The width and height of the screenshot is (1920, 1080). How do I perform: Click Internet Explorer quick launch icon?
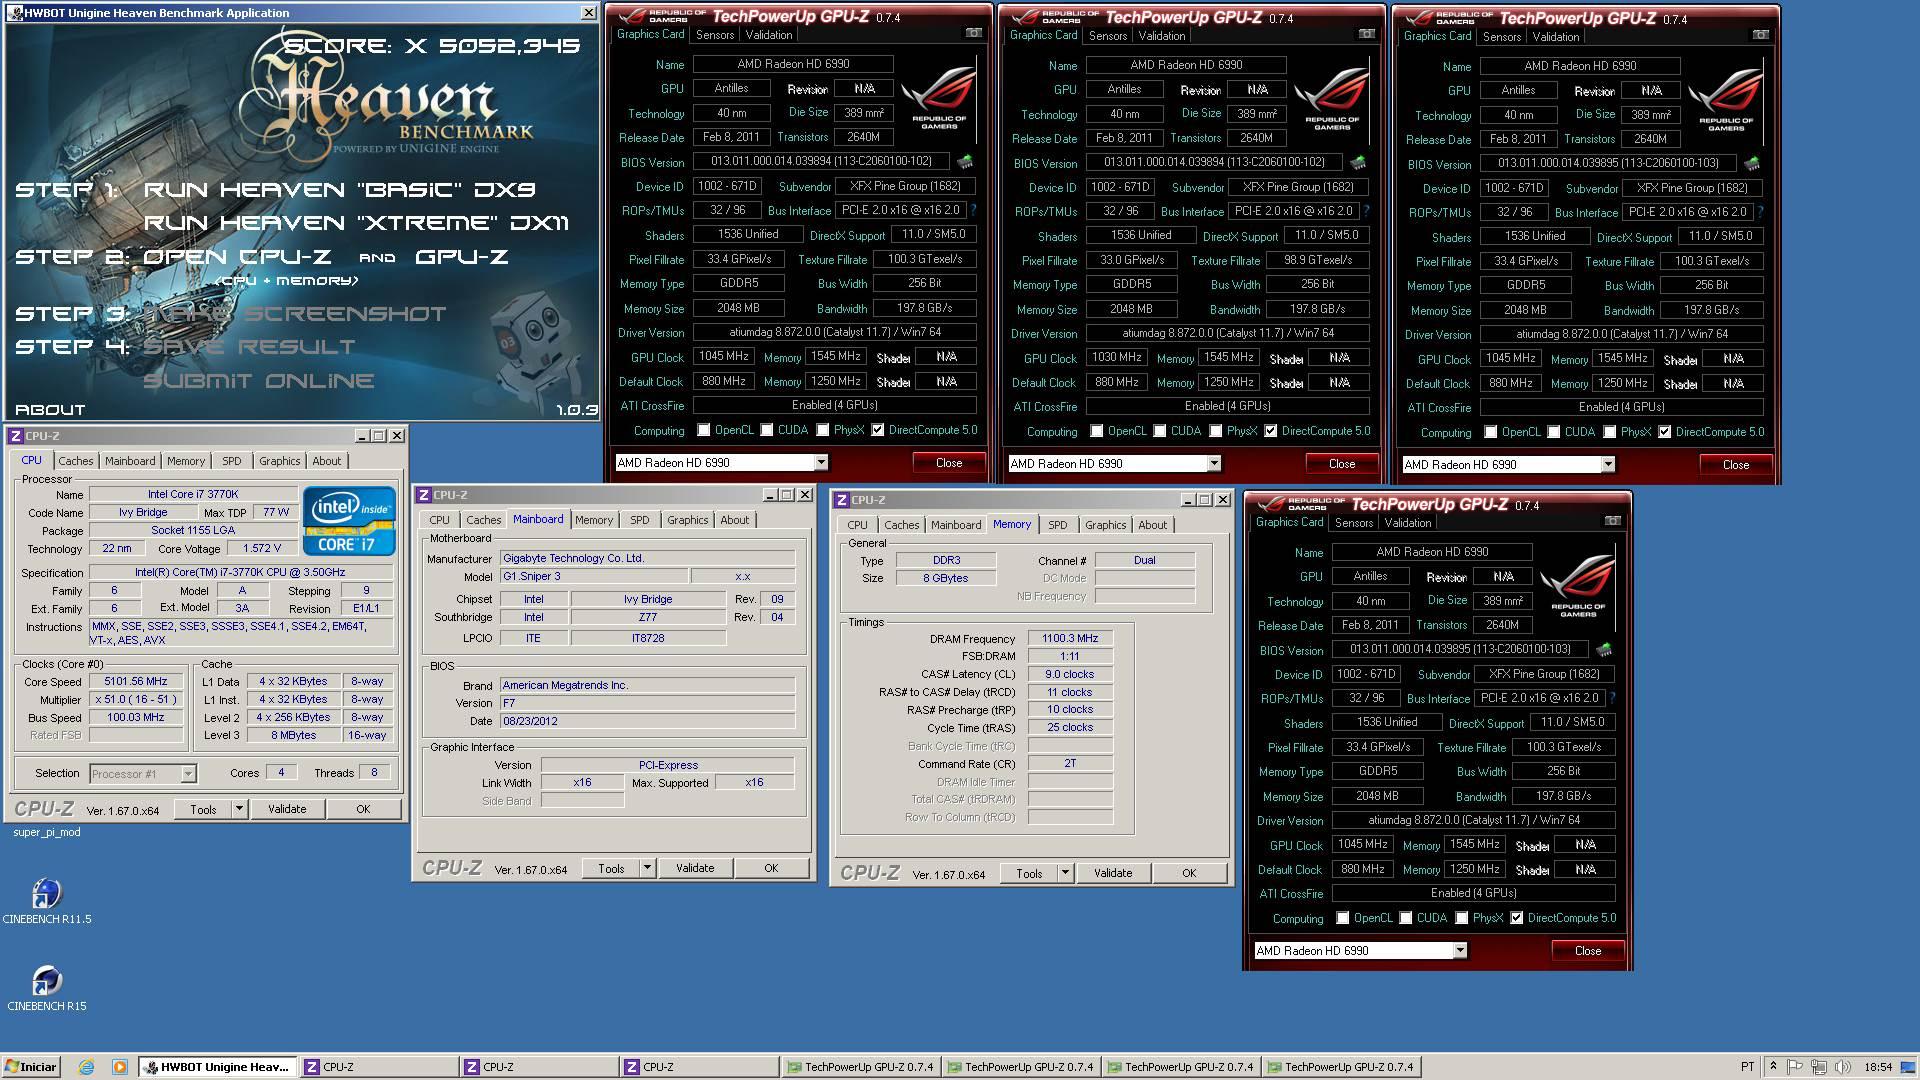(86, 1067)
